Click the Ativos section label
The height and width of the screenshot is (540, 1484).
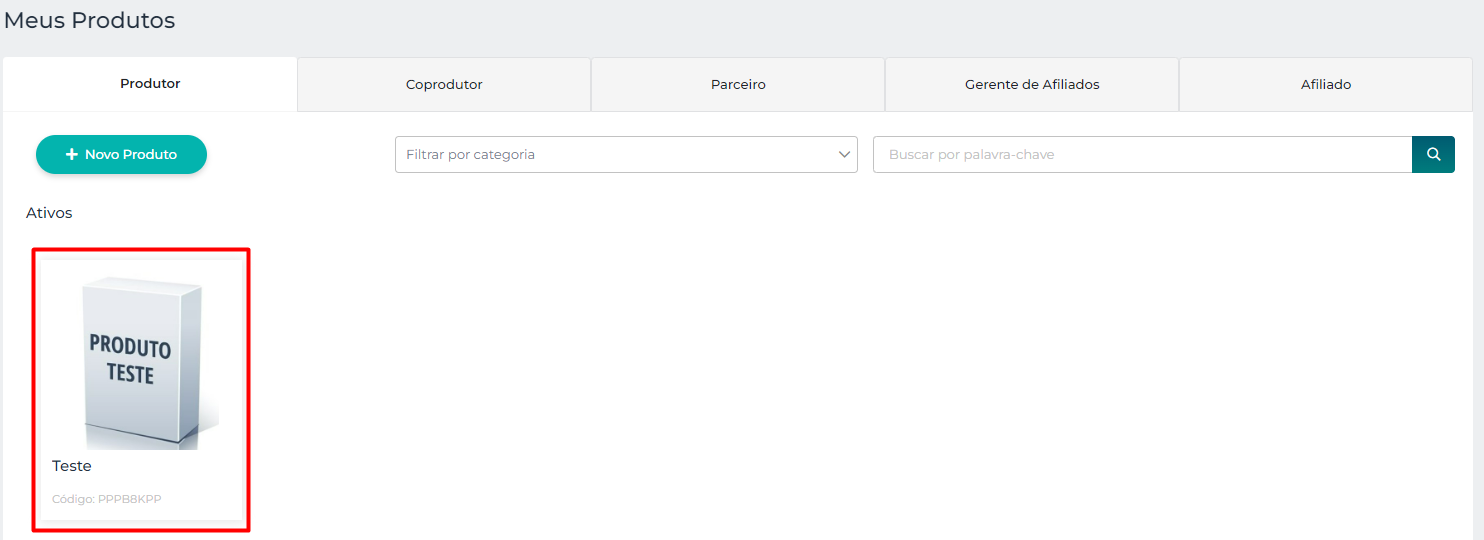(x=49, y=213)
